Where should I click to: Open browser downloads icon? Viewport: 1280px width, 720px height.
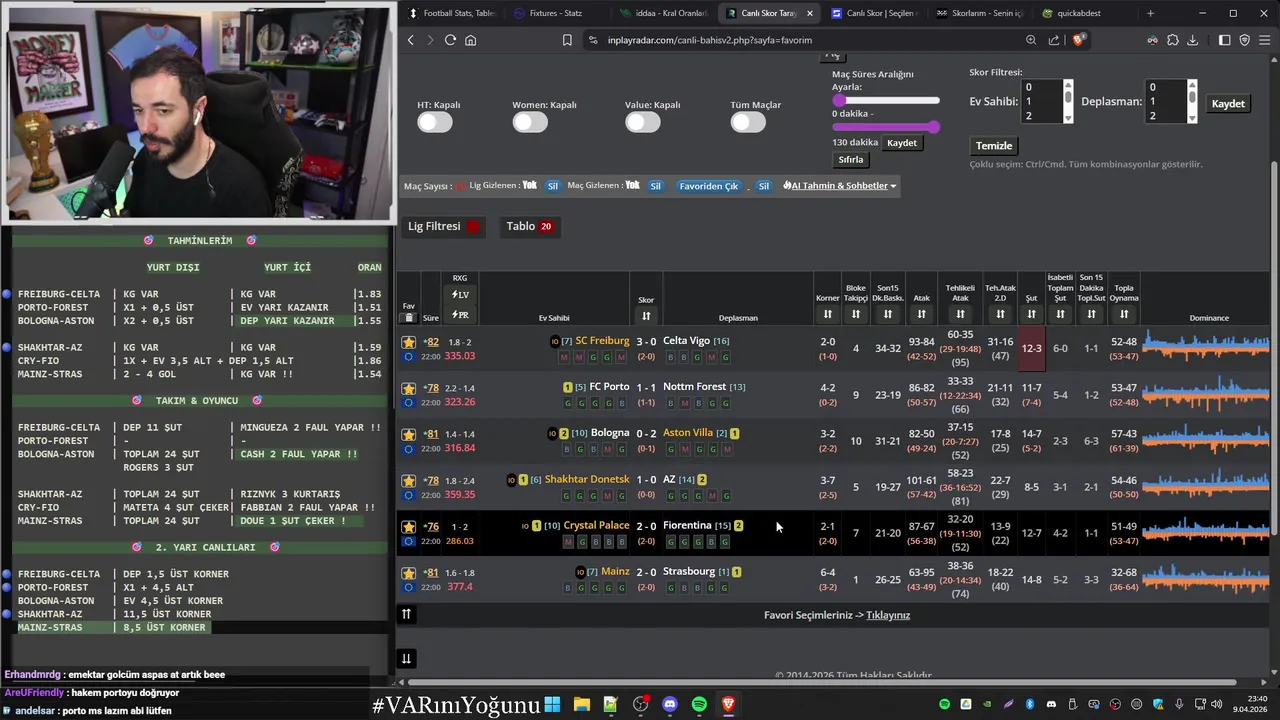(1194, 40)
